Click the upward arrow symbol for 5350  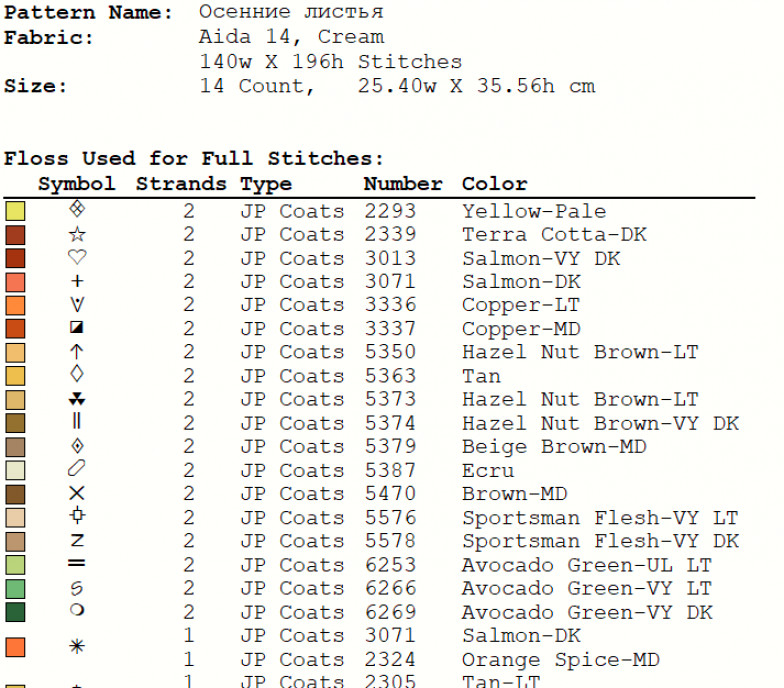76,352
